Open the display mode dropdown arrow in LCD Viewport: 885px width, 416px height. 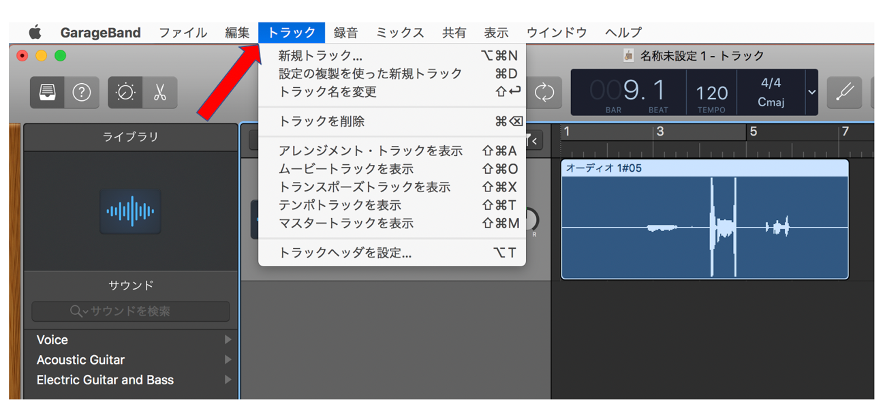pyautogui.click(x=812, y=92)
